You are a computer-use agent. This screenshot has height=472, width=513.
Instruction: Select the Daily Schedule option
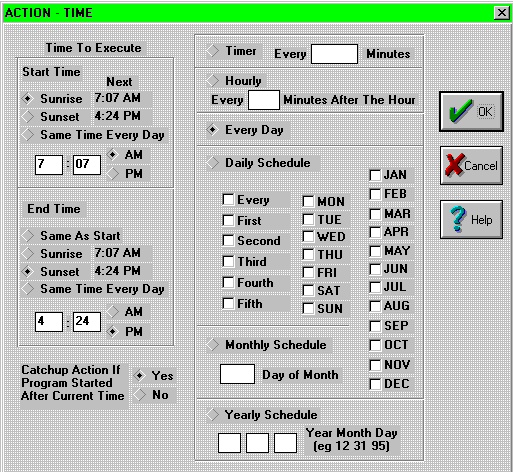212,163
